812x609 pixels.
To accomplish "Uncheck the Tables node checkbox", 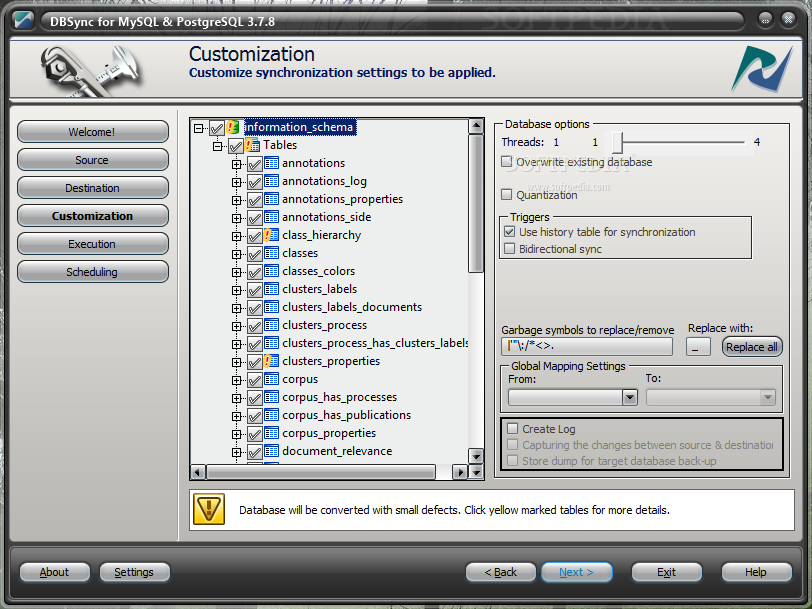I will pos(236,146).
